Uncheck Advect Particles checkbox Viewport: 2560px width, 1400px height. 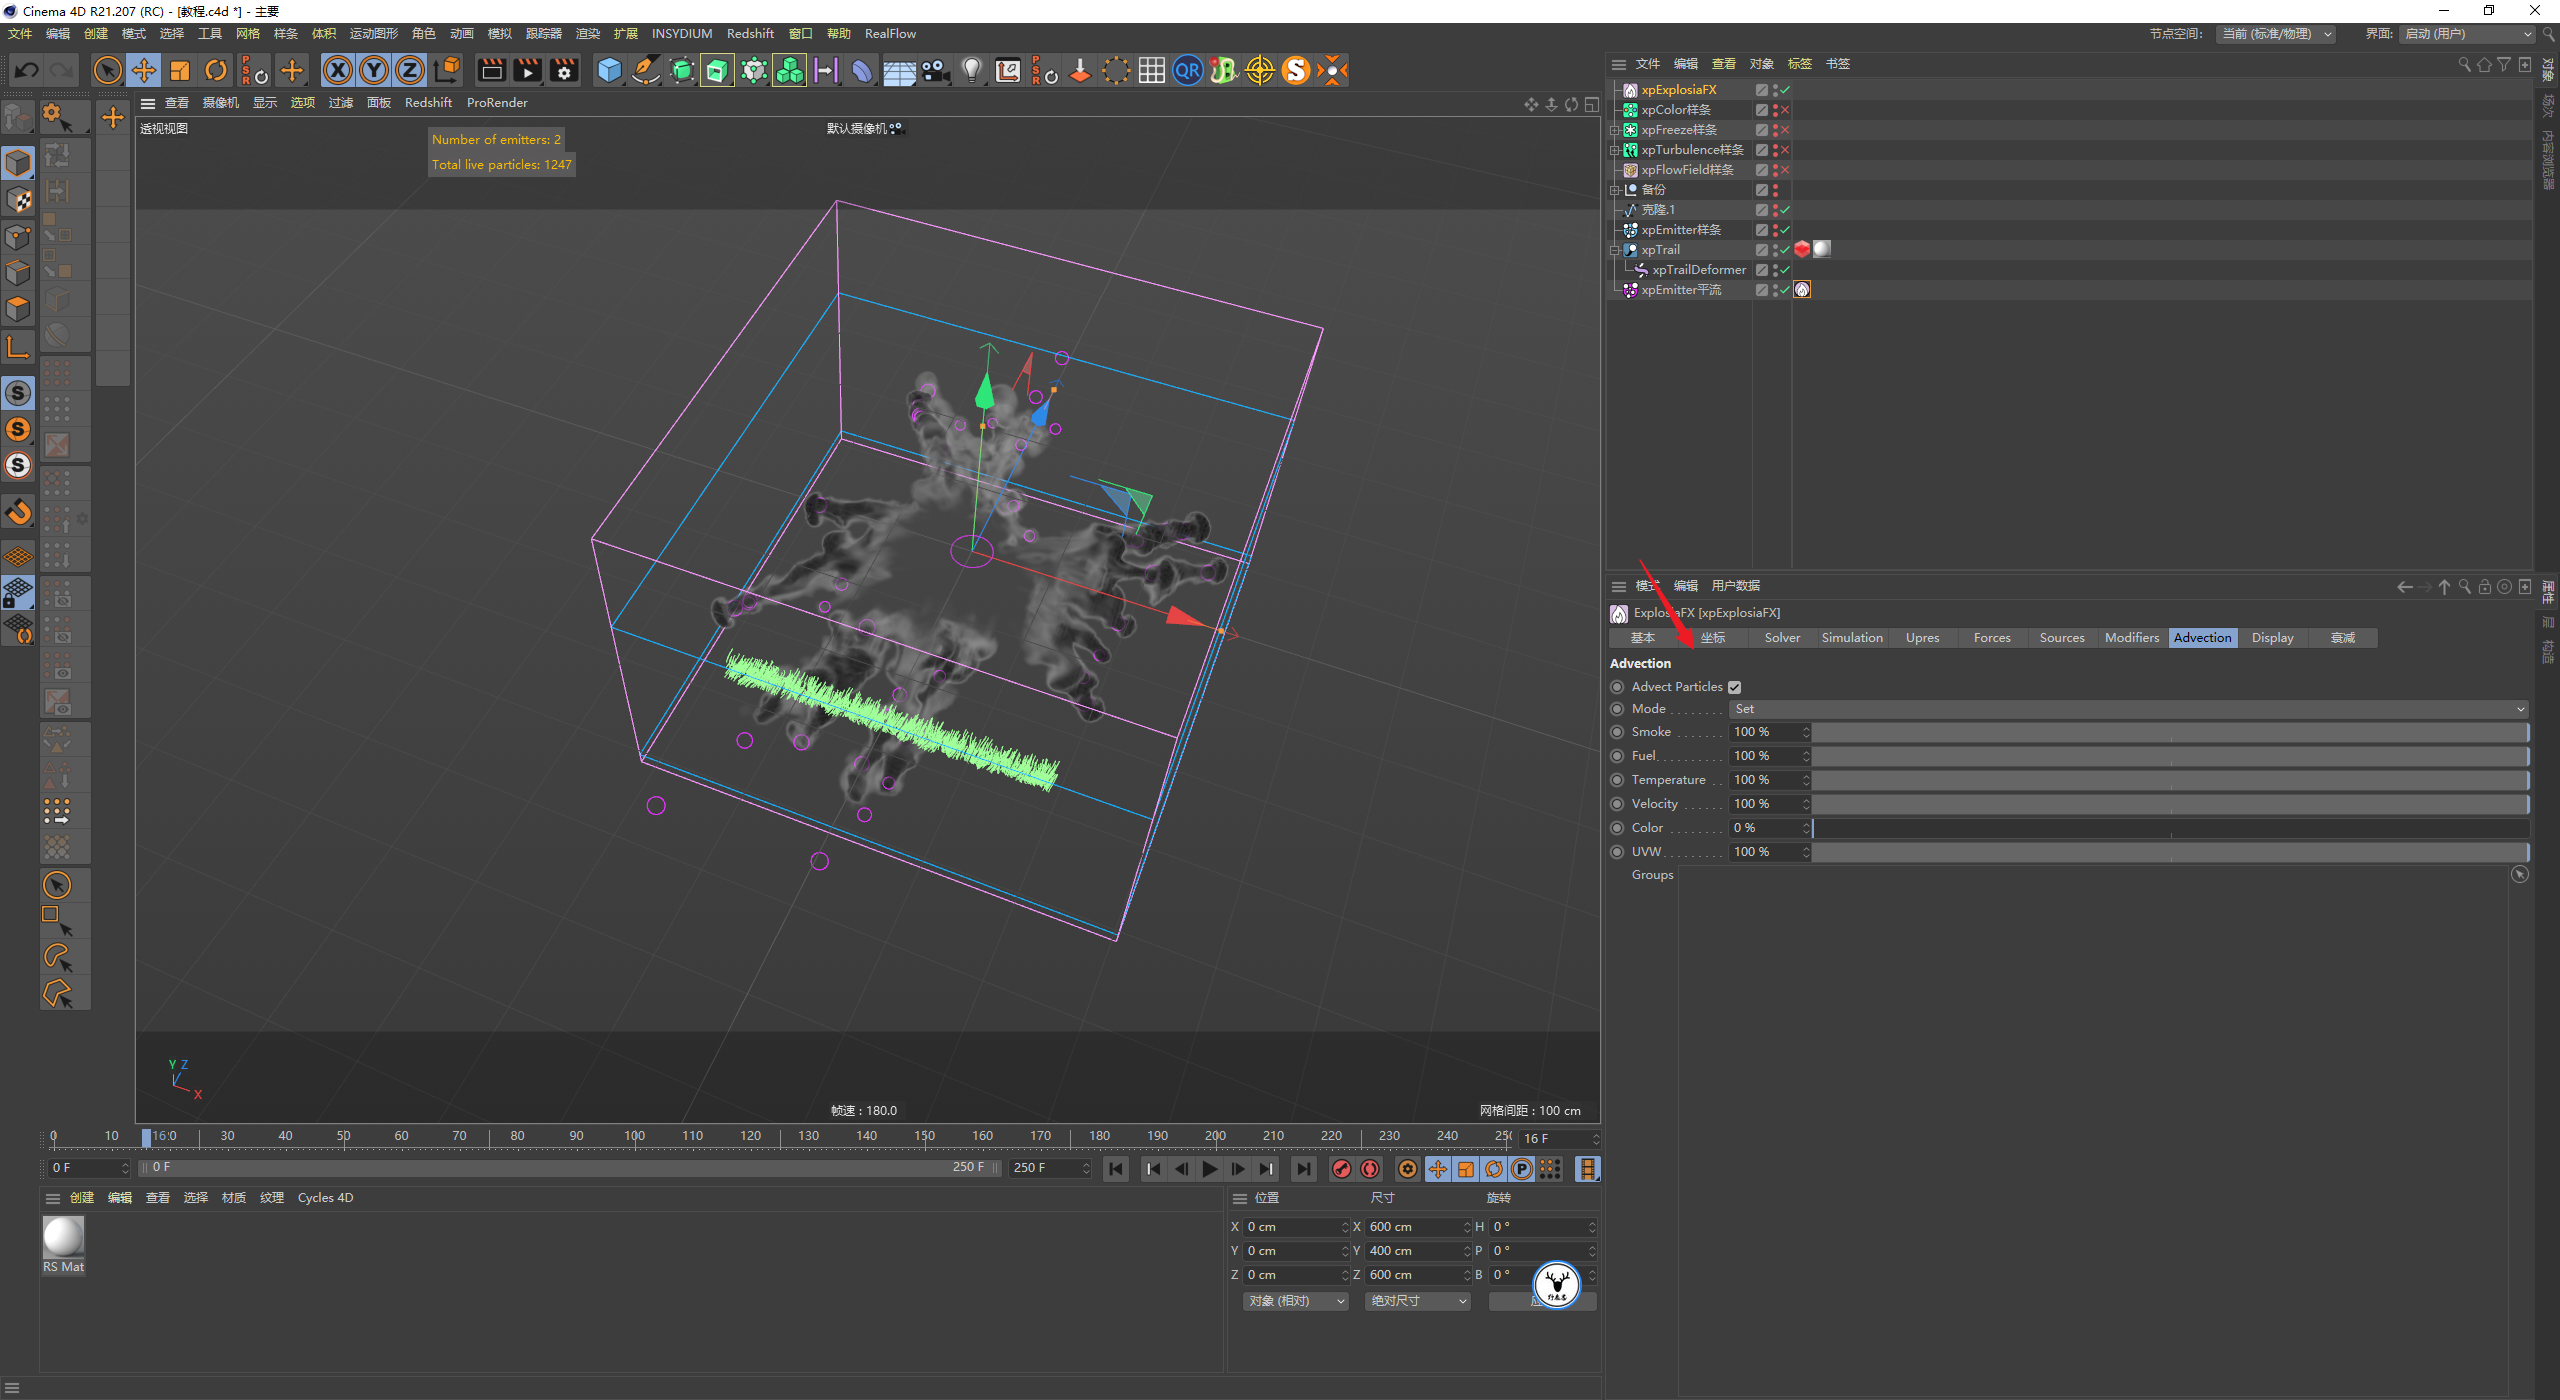point(1735,687)
